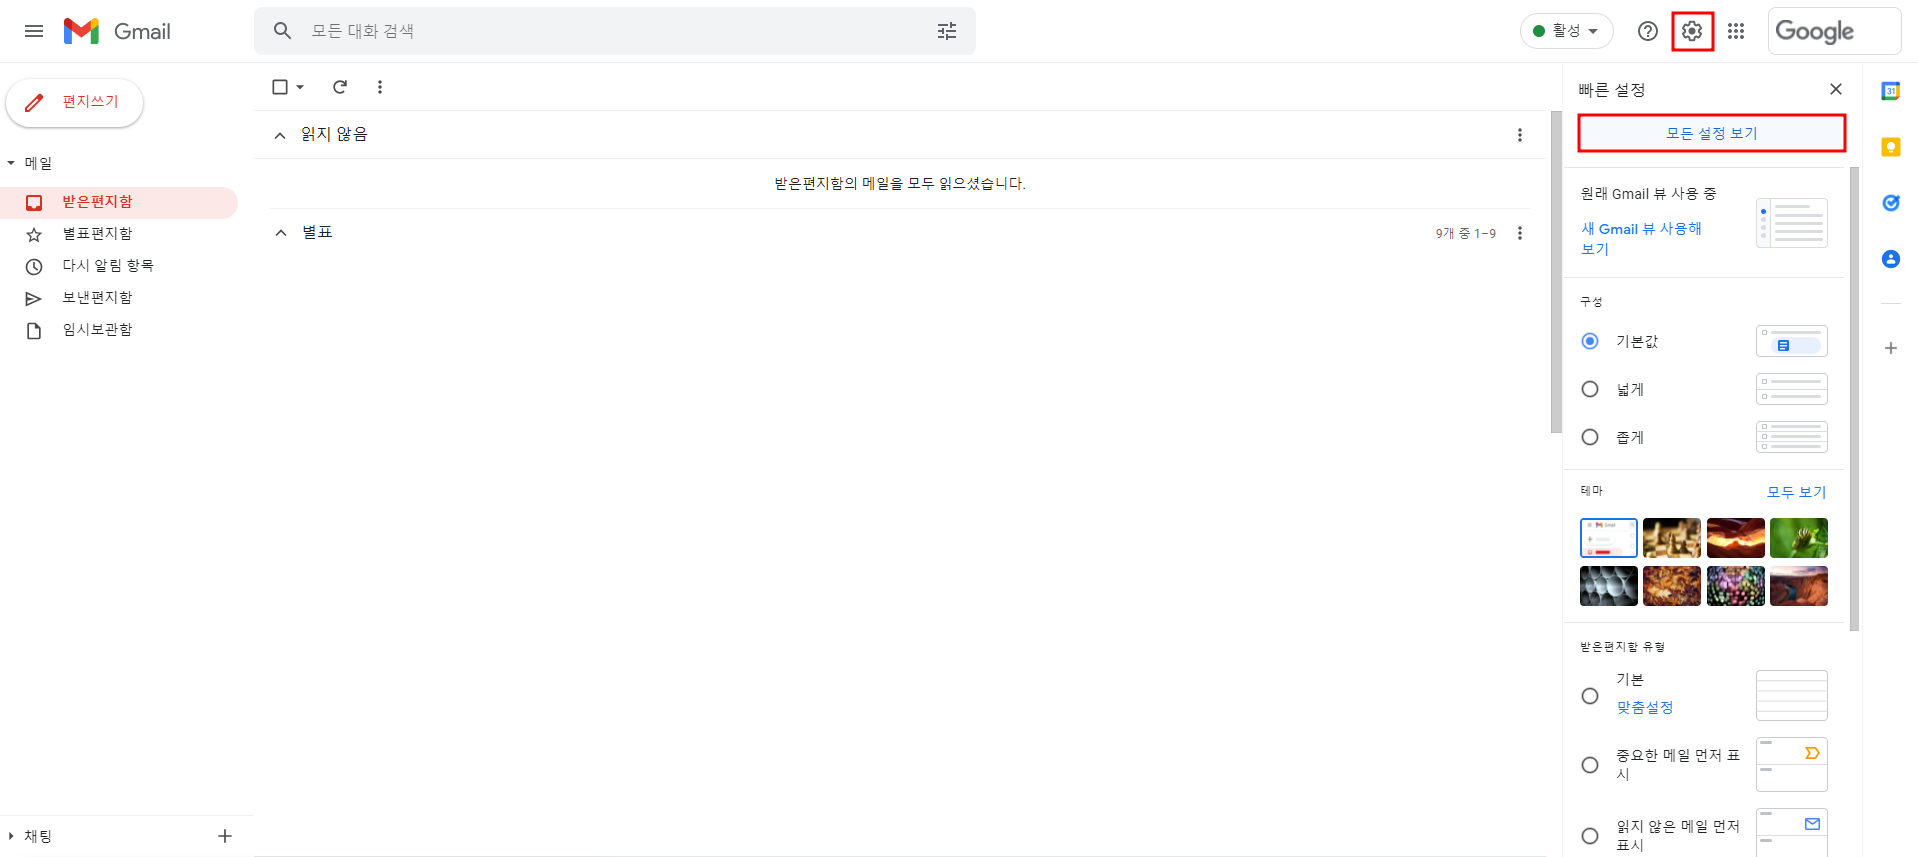Select the chess pieces theme thumbnail
The height and width of the screenshot is (857, 1918).
click(1671, 538)
